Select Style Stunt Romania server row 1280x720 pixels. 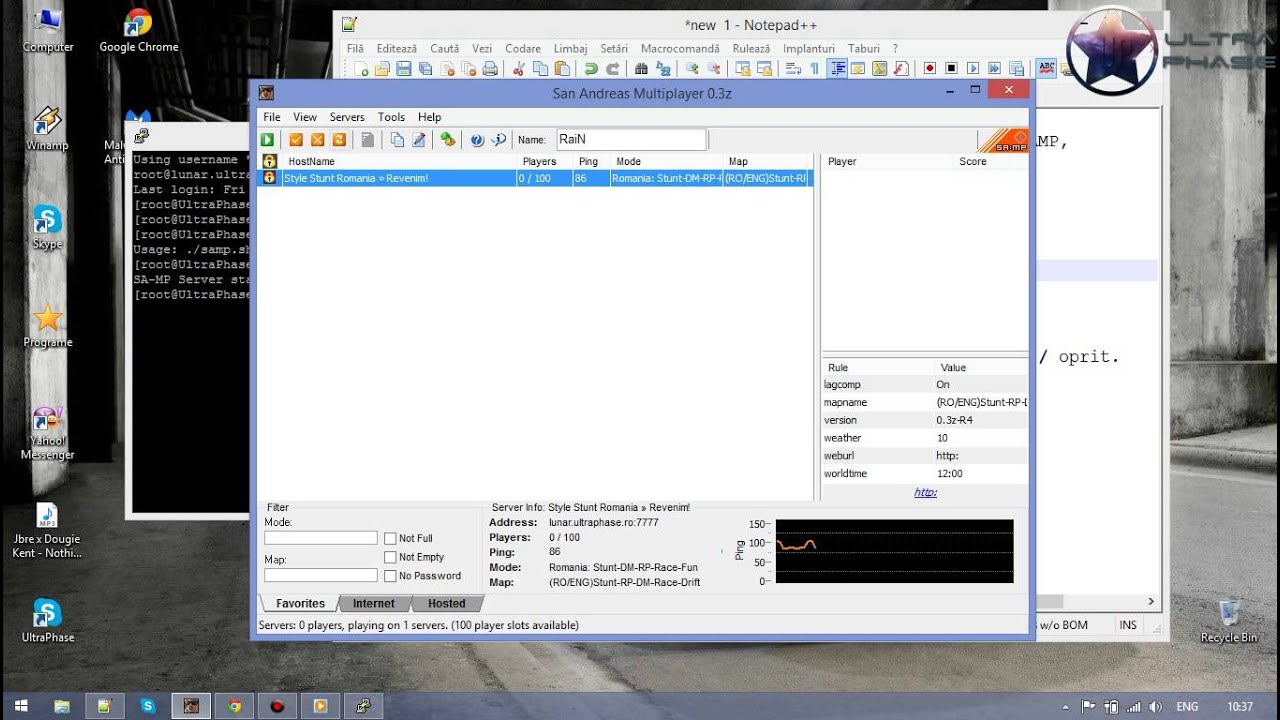[x=535, y=178]
